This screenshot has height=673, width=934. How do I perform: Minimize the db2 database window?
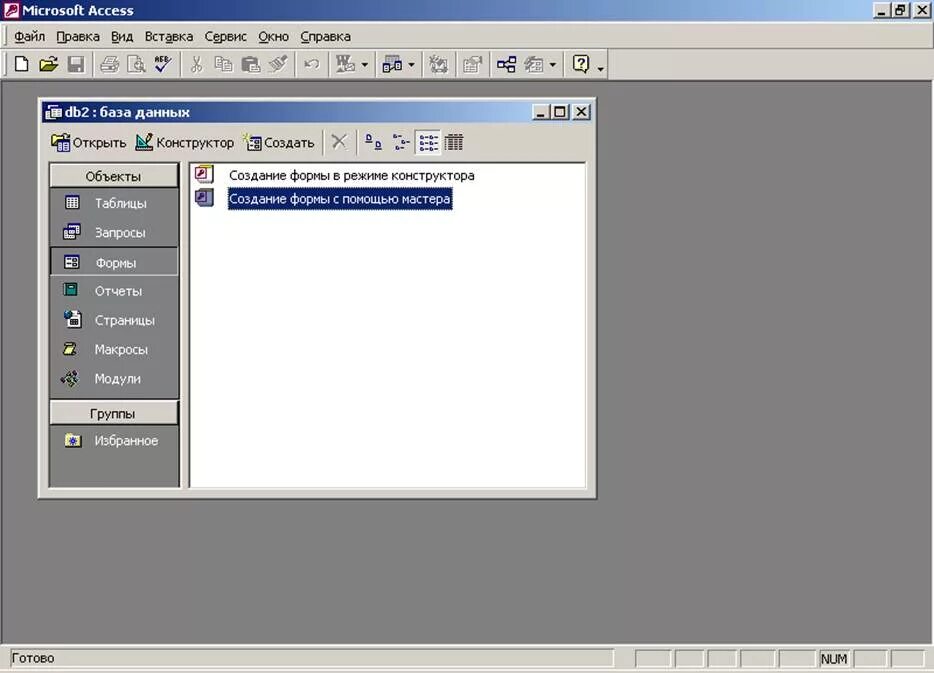(x=541, y=112)
